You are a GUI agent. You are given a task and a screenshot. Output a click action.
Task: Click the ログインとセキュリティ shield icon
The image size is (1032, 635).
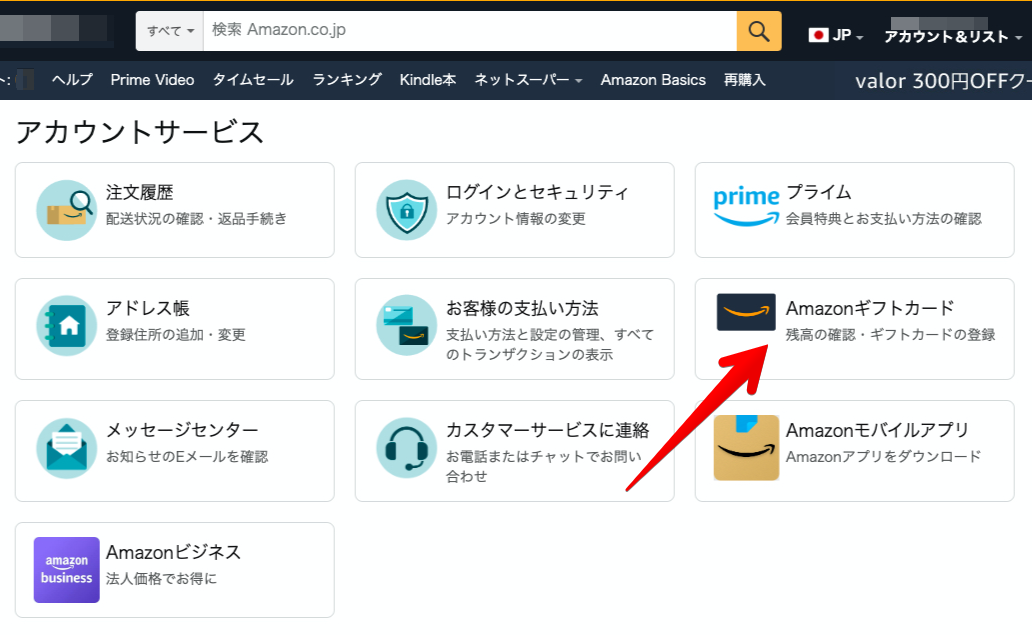(x=406, y=210)
